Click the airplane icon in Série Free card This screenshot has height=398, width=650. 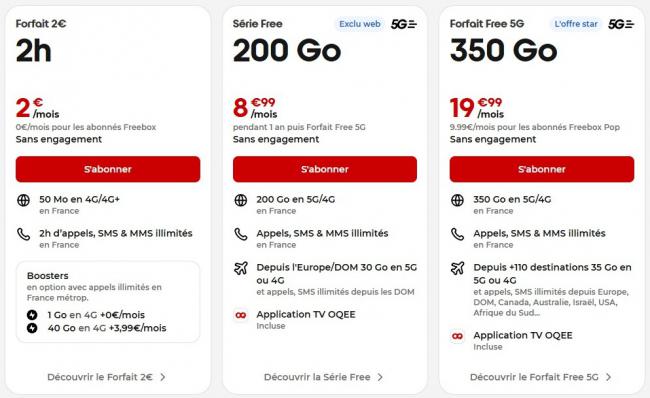click(x=240, y=268)
